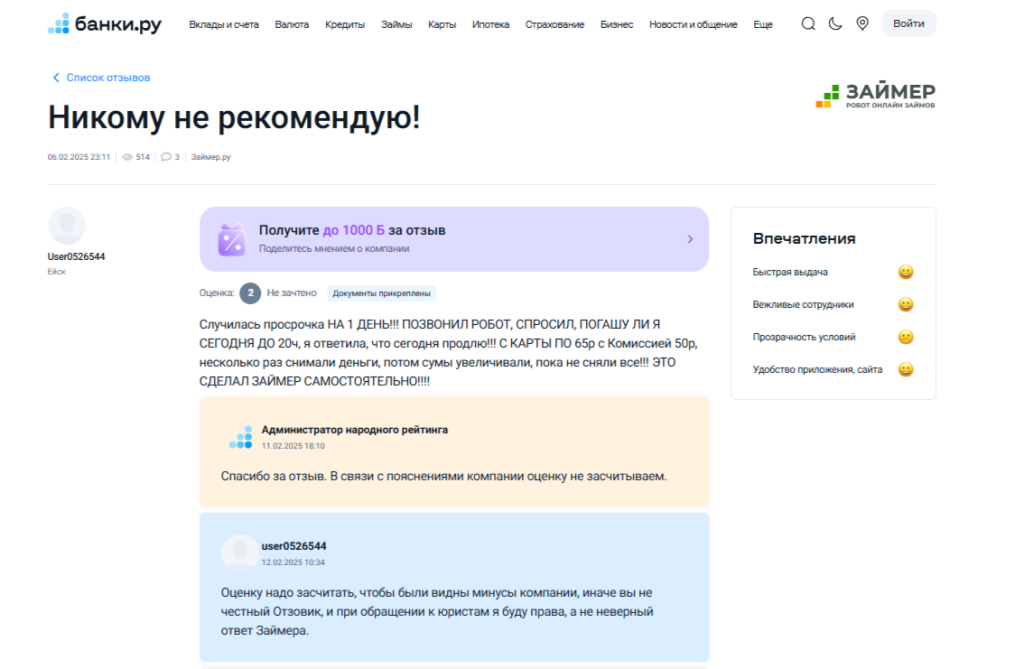Click the comments bubble icon

click(166, 157)
